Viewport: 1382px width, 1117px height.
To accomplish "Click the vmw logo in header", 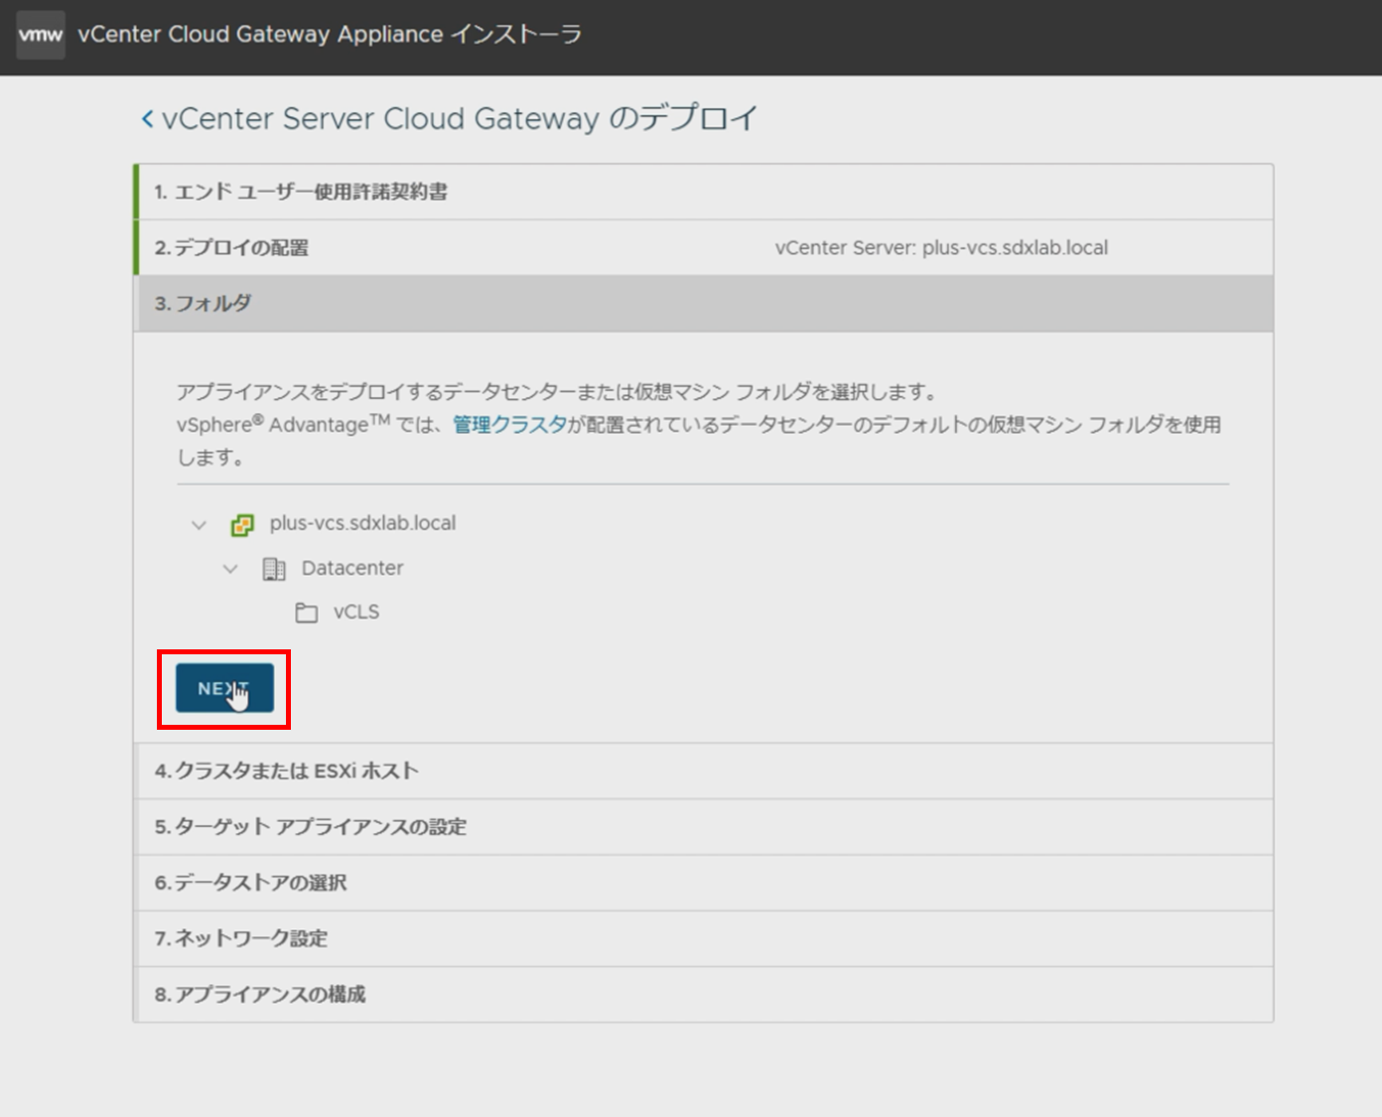I will (41, 35).
